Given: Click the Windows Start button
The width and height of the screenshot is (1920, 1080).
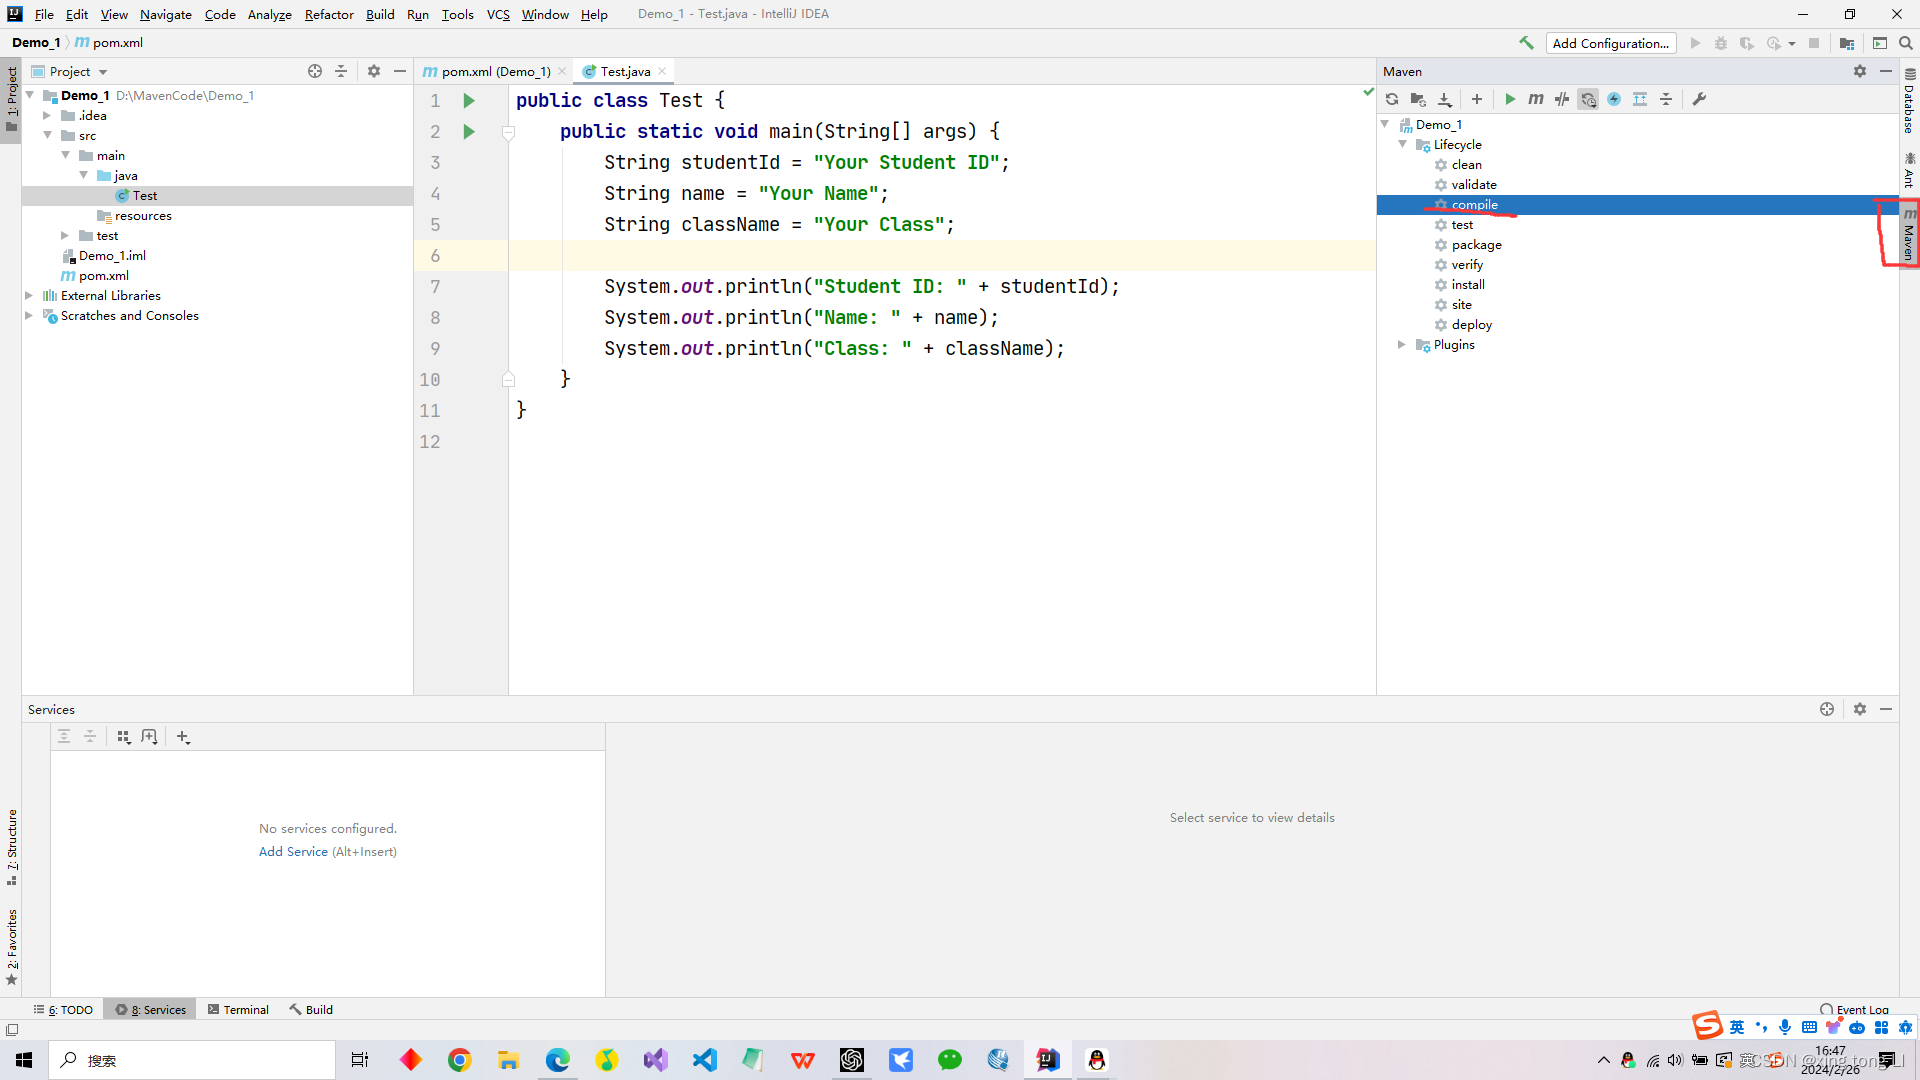Looking at the screenshot, I should pyautogui.click(x=24, y=1060).
